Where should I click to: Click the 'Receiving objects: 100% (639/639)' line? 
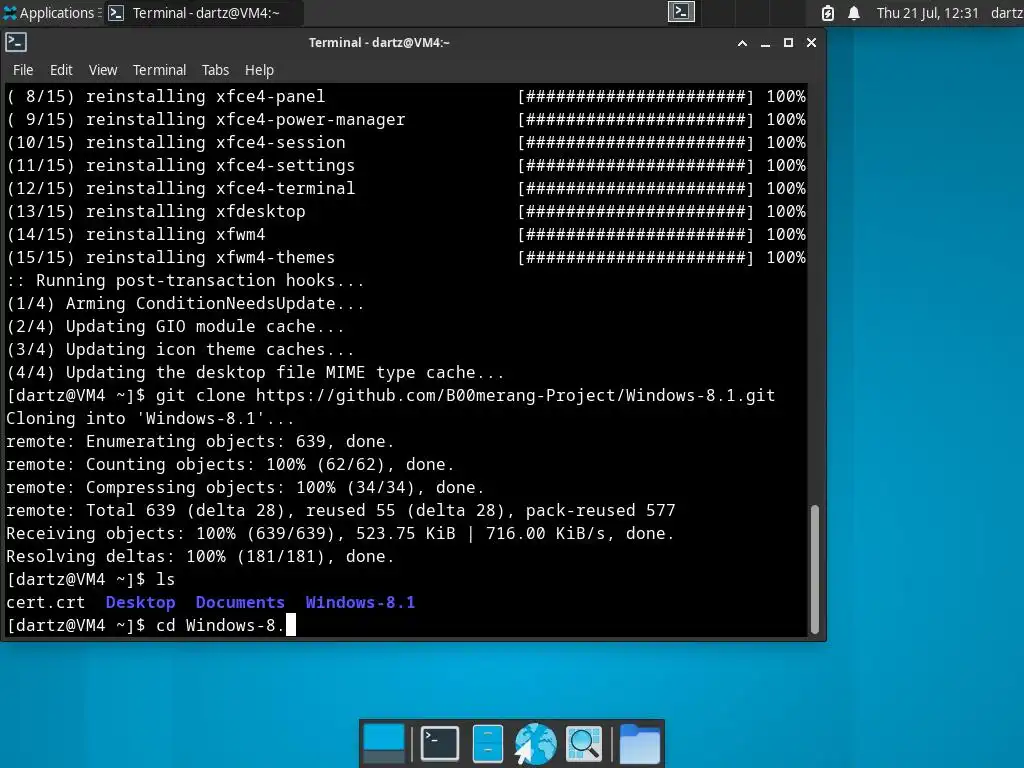pyautogui.click(x=340, y=533)
